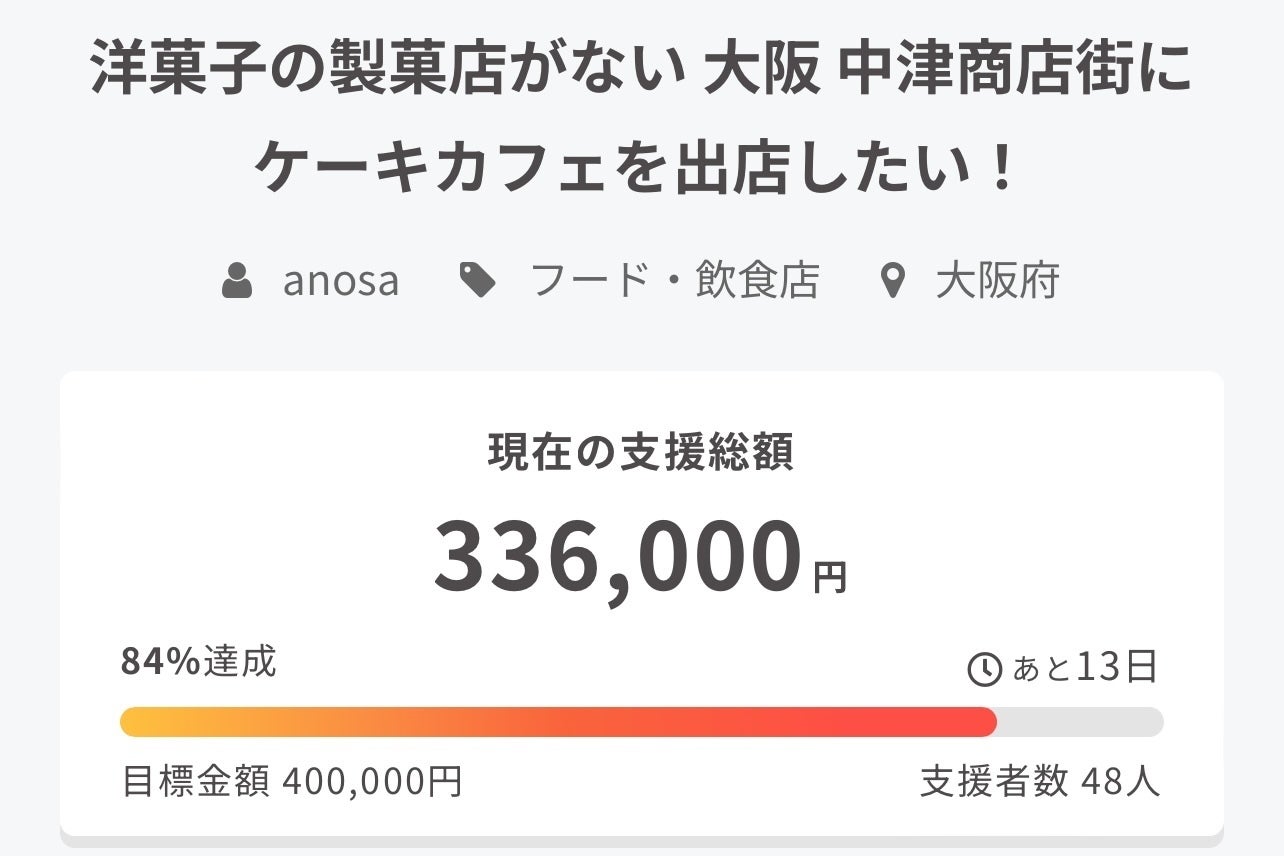Select the 大阪府 location link
1284x856 pixels.
click(x=997, y=282)
